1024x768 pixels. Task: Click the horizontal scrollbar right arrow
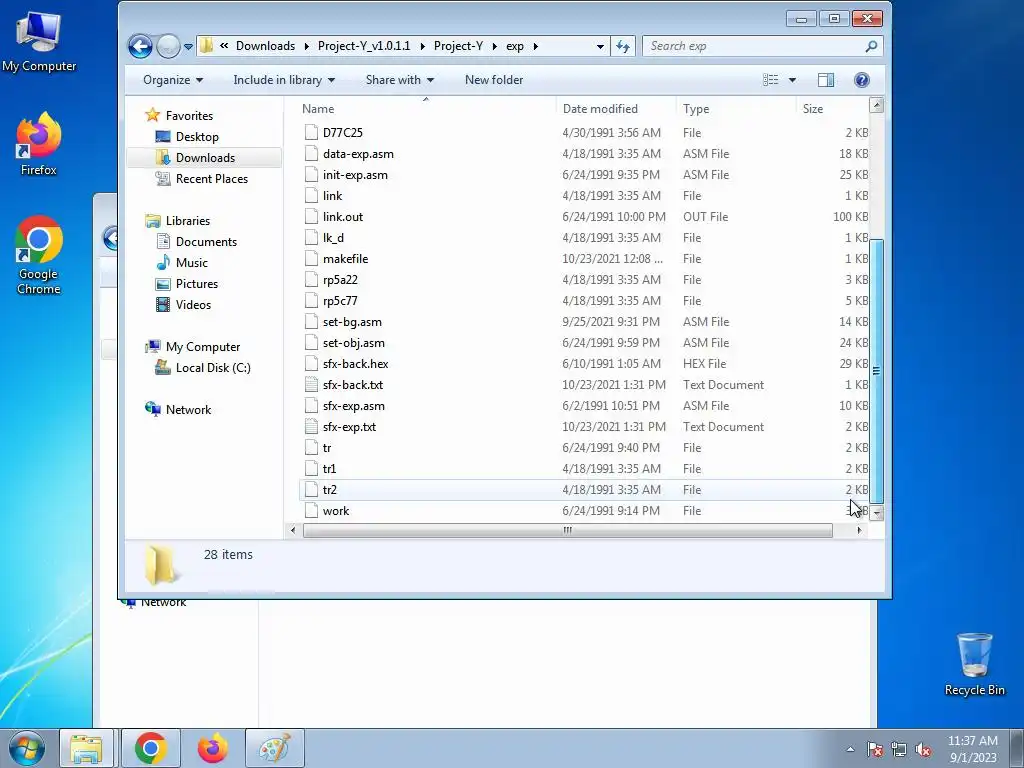859,531
